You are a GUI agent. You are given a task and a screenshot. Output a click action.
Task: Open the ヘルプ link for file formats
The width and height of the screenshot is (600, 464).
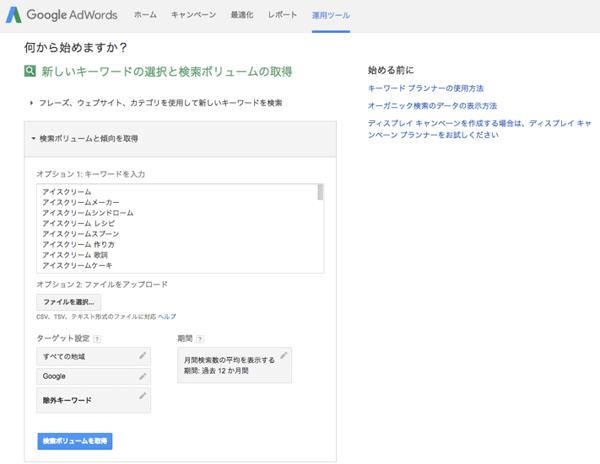click(x=167, y=316)
